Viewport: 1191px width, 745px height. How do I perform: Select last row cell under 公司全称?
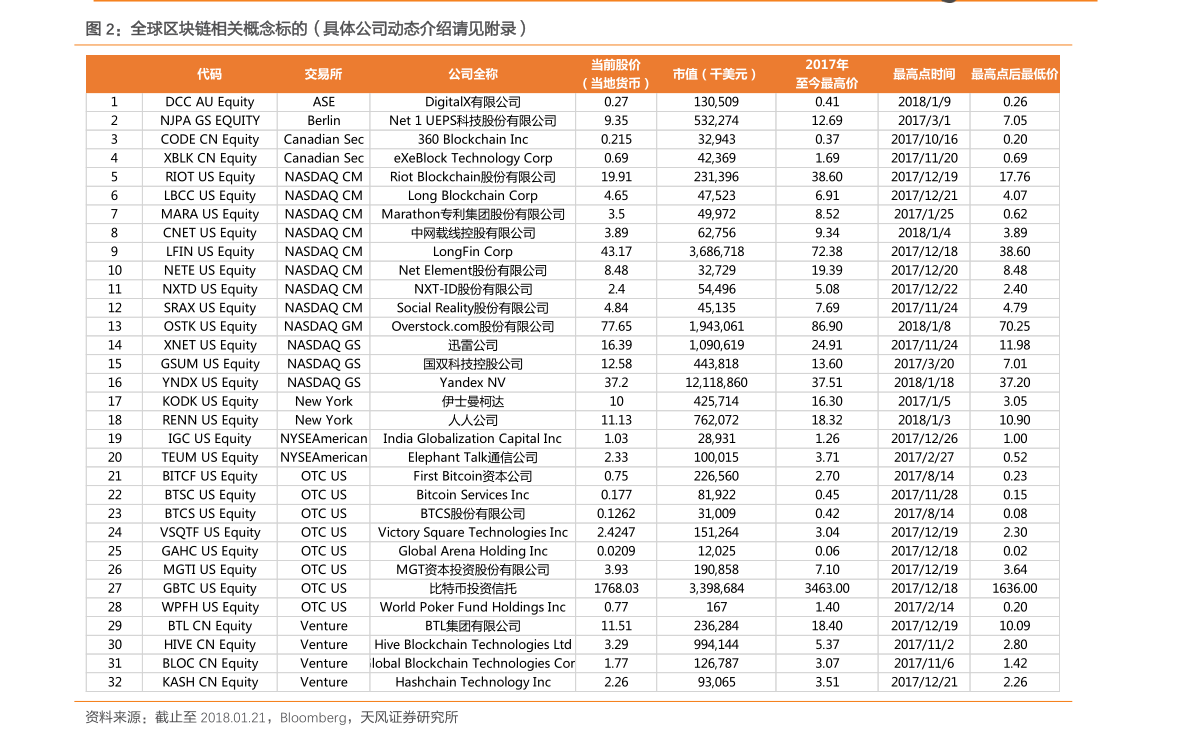tap(472, 682)
